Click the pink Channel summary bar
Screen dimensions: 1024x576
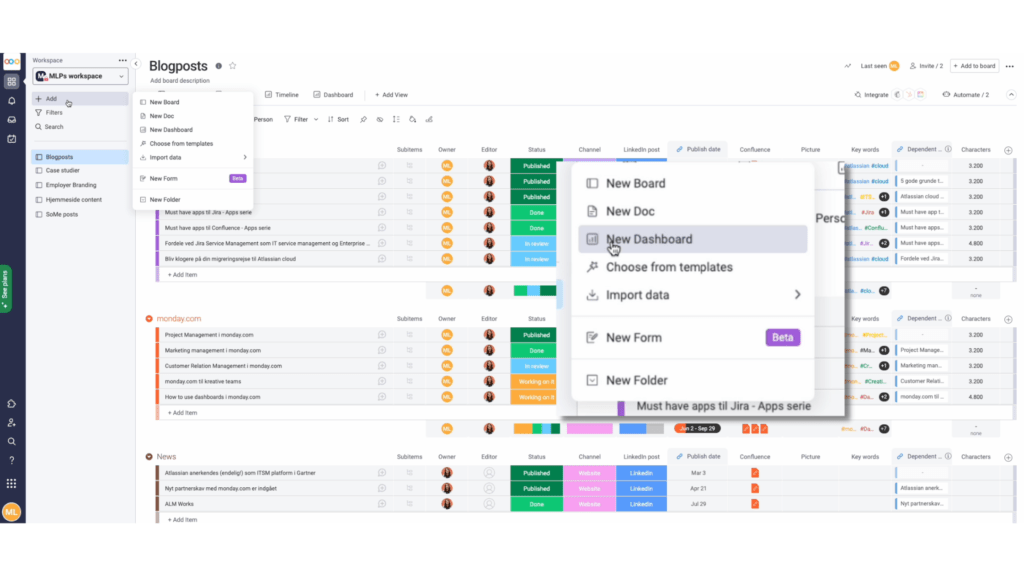click(589, 429)
